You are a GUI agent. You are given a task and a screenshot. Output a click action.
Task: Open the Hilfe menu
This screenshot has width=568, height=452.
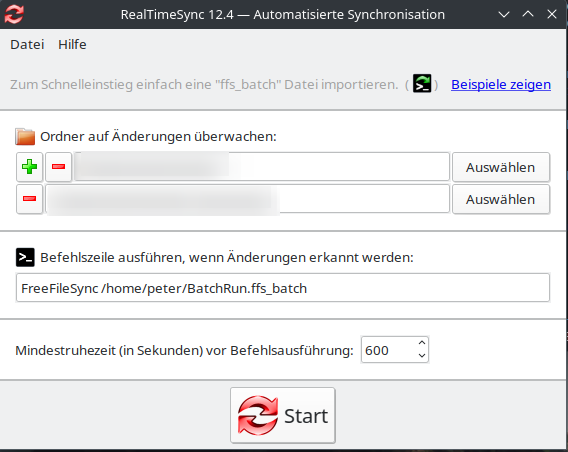72,45
